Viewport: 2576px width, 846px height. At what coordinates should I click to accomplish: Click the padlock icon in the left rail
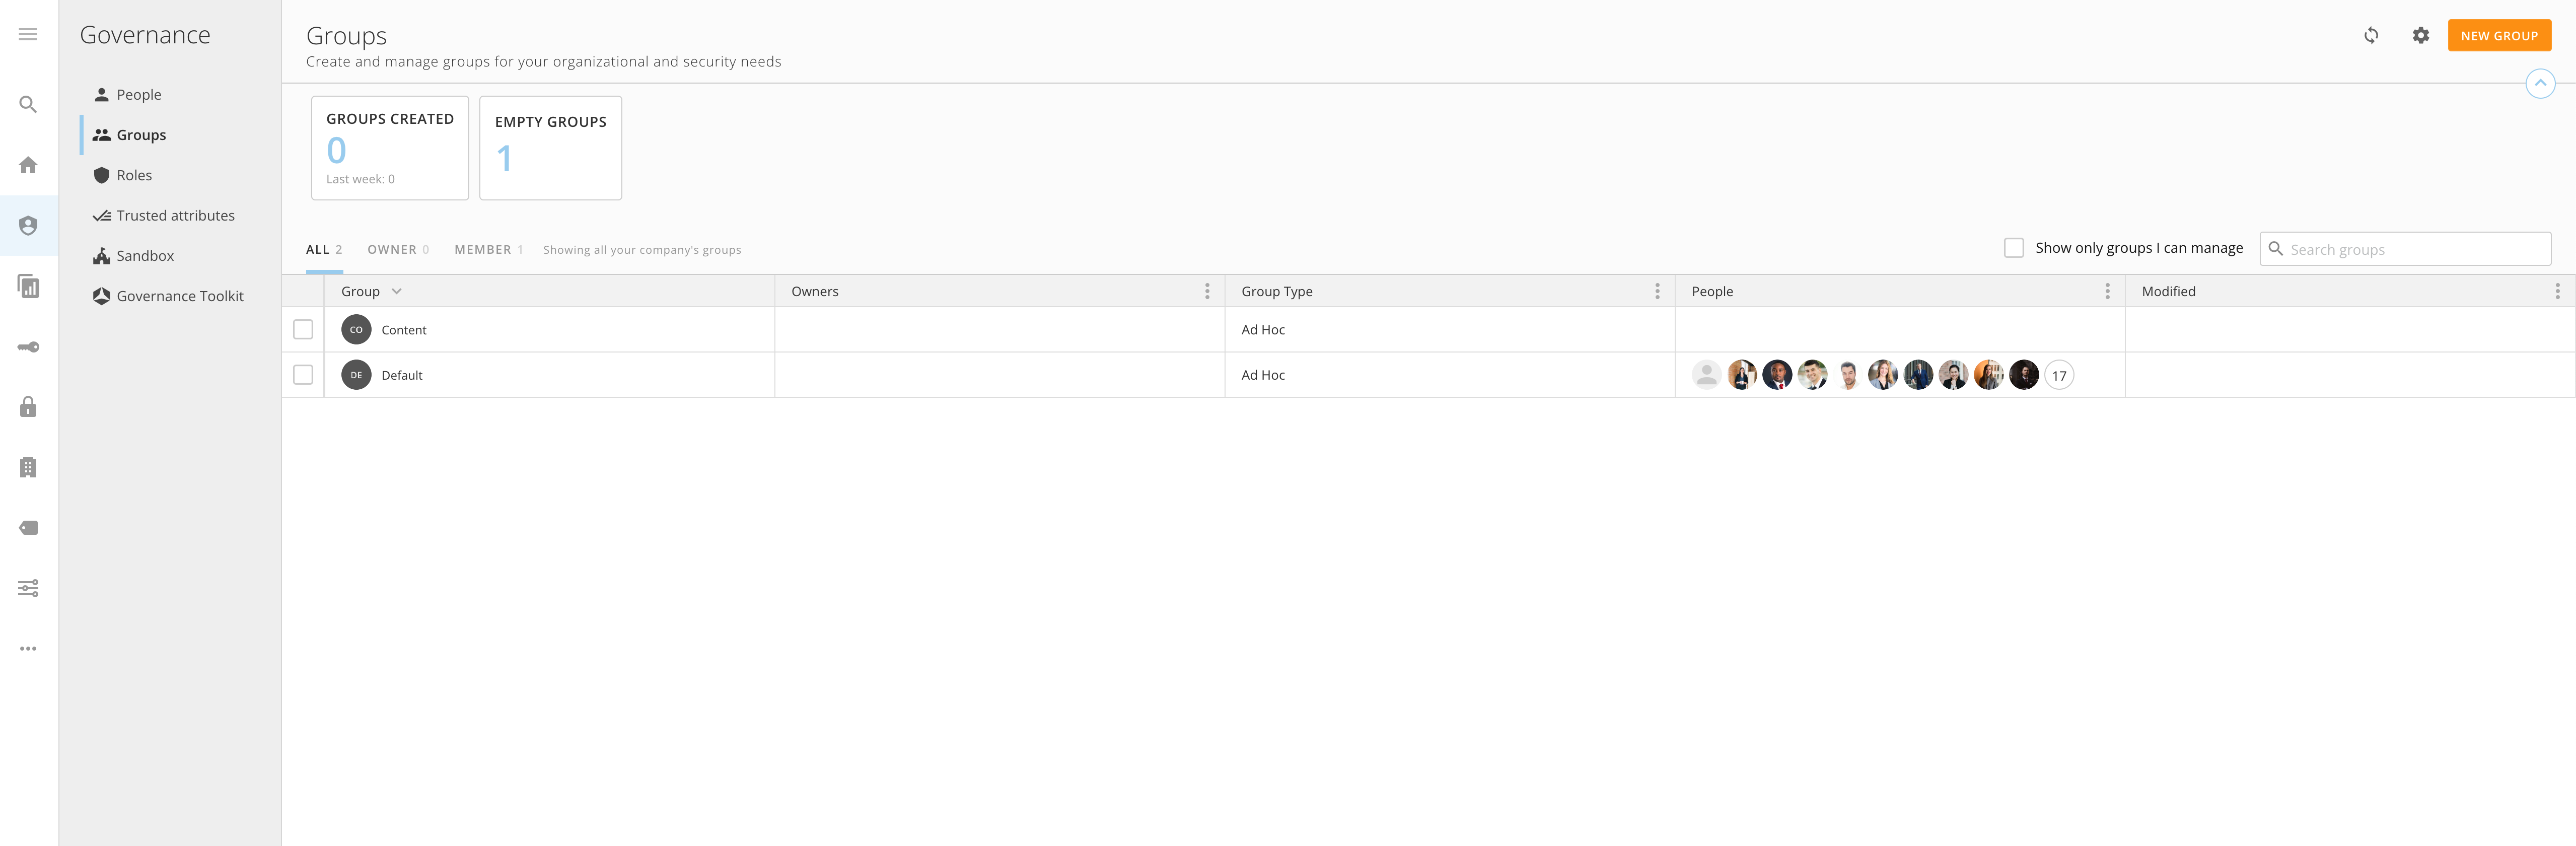[28, 407]
